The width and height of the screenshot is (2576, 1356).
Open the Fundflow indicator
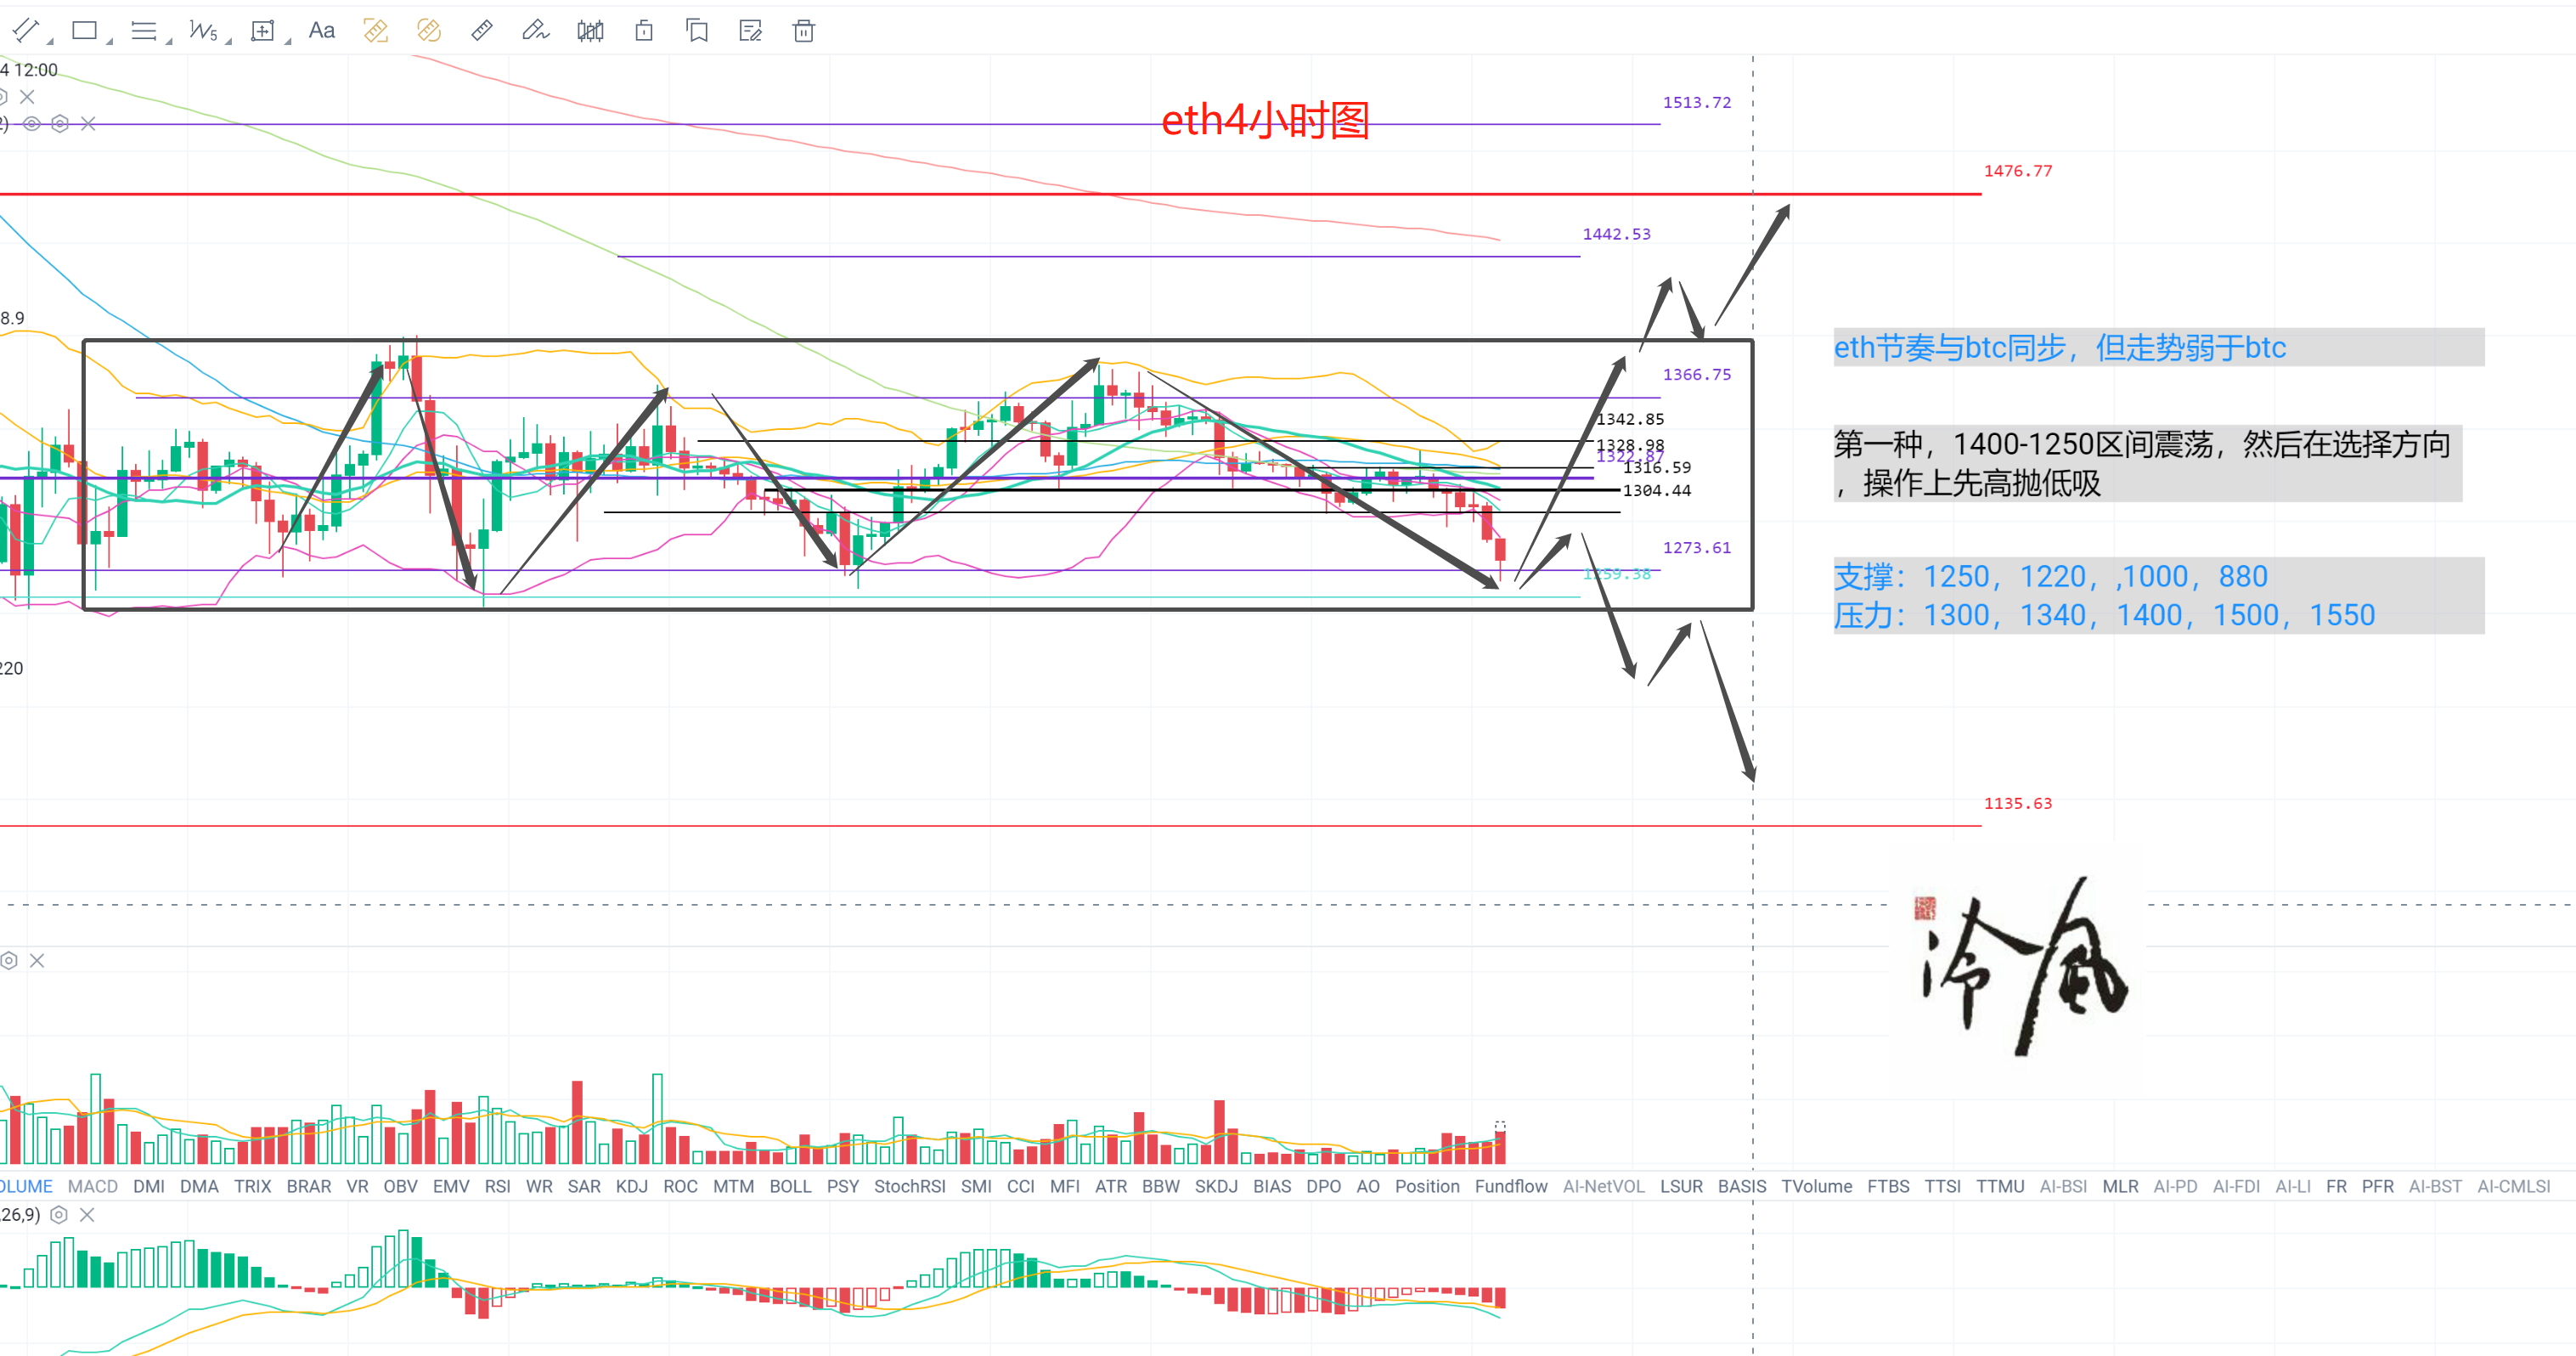coord(1510,1186)
